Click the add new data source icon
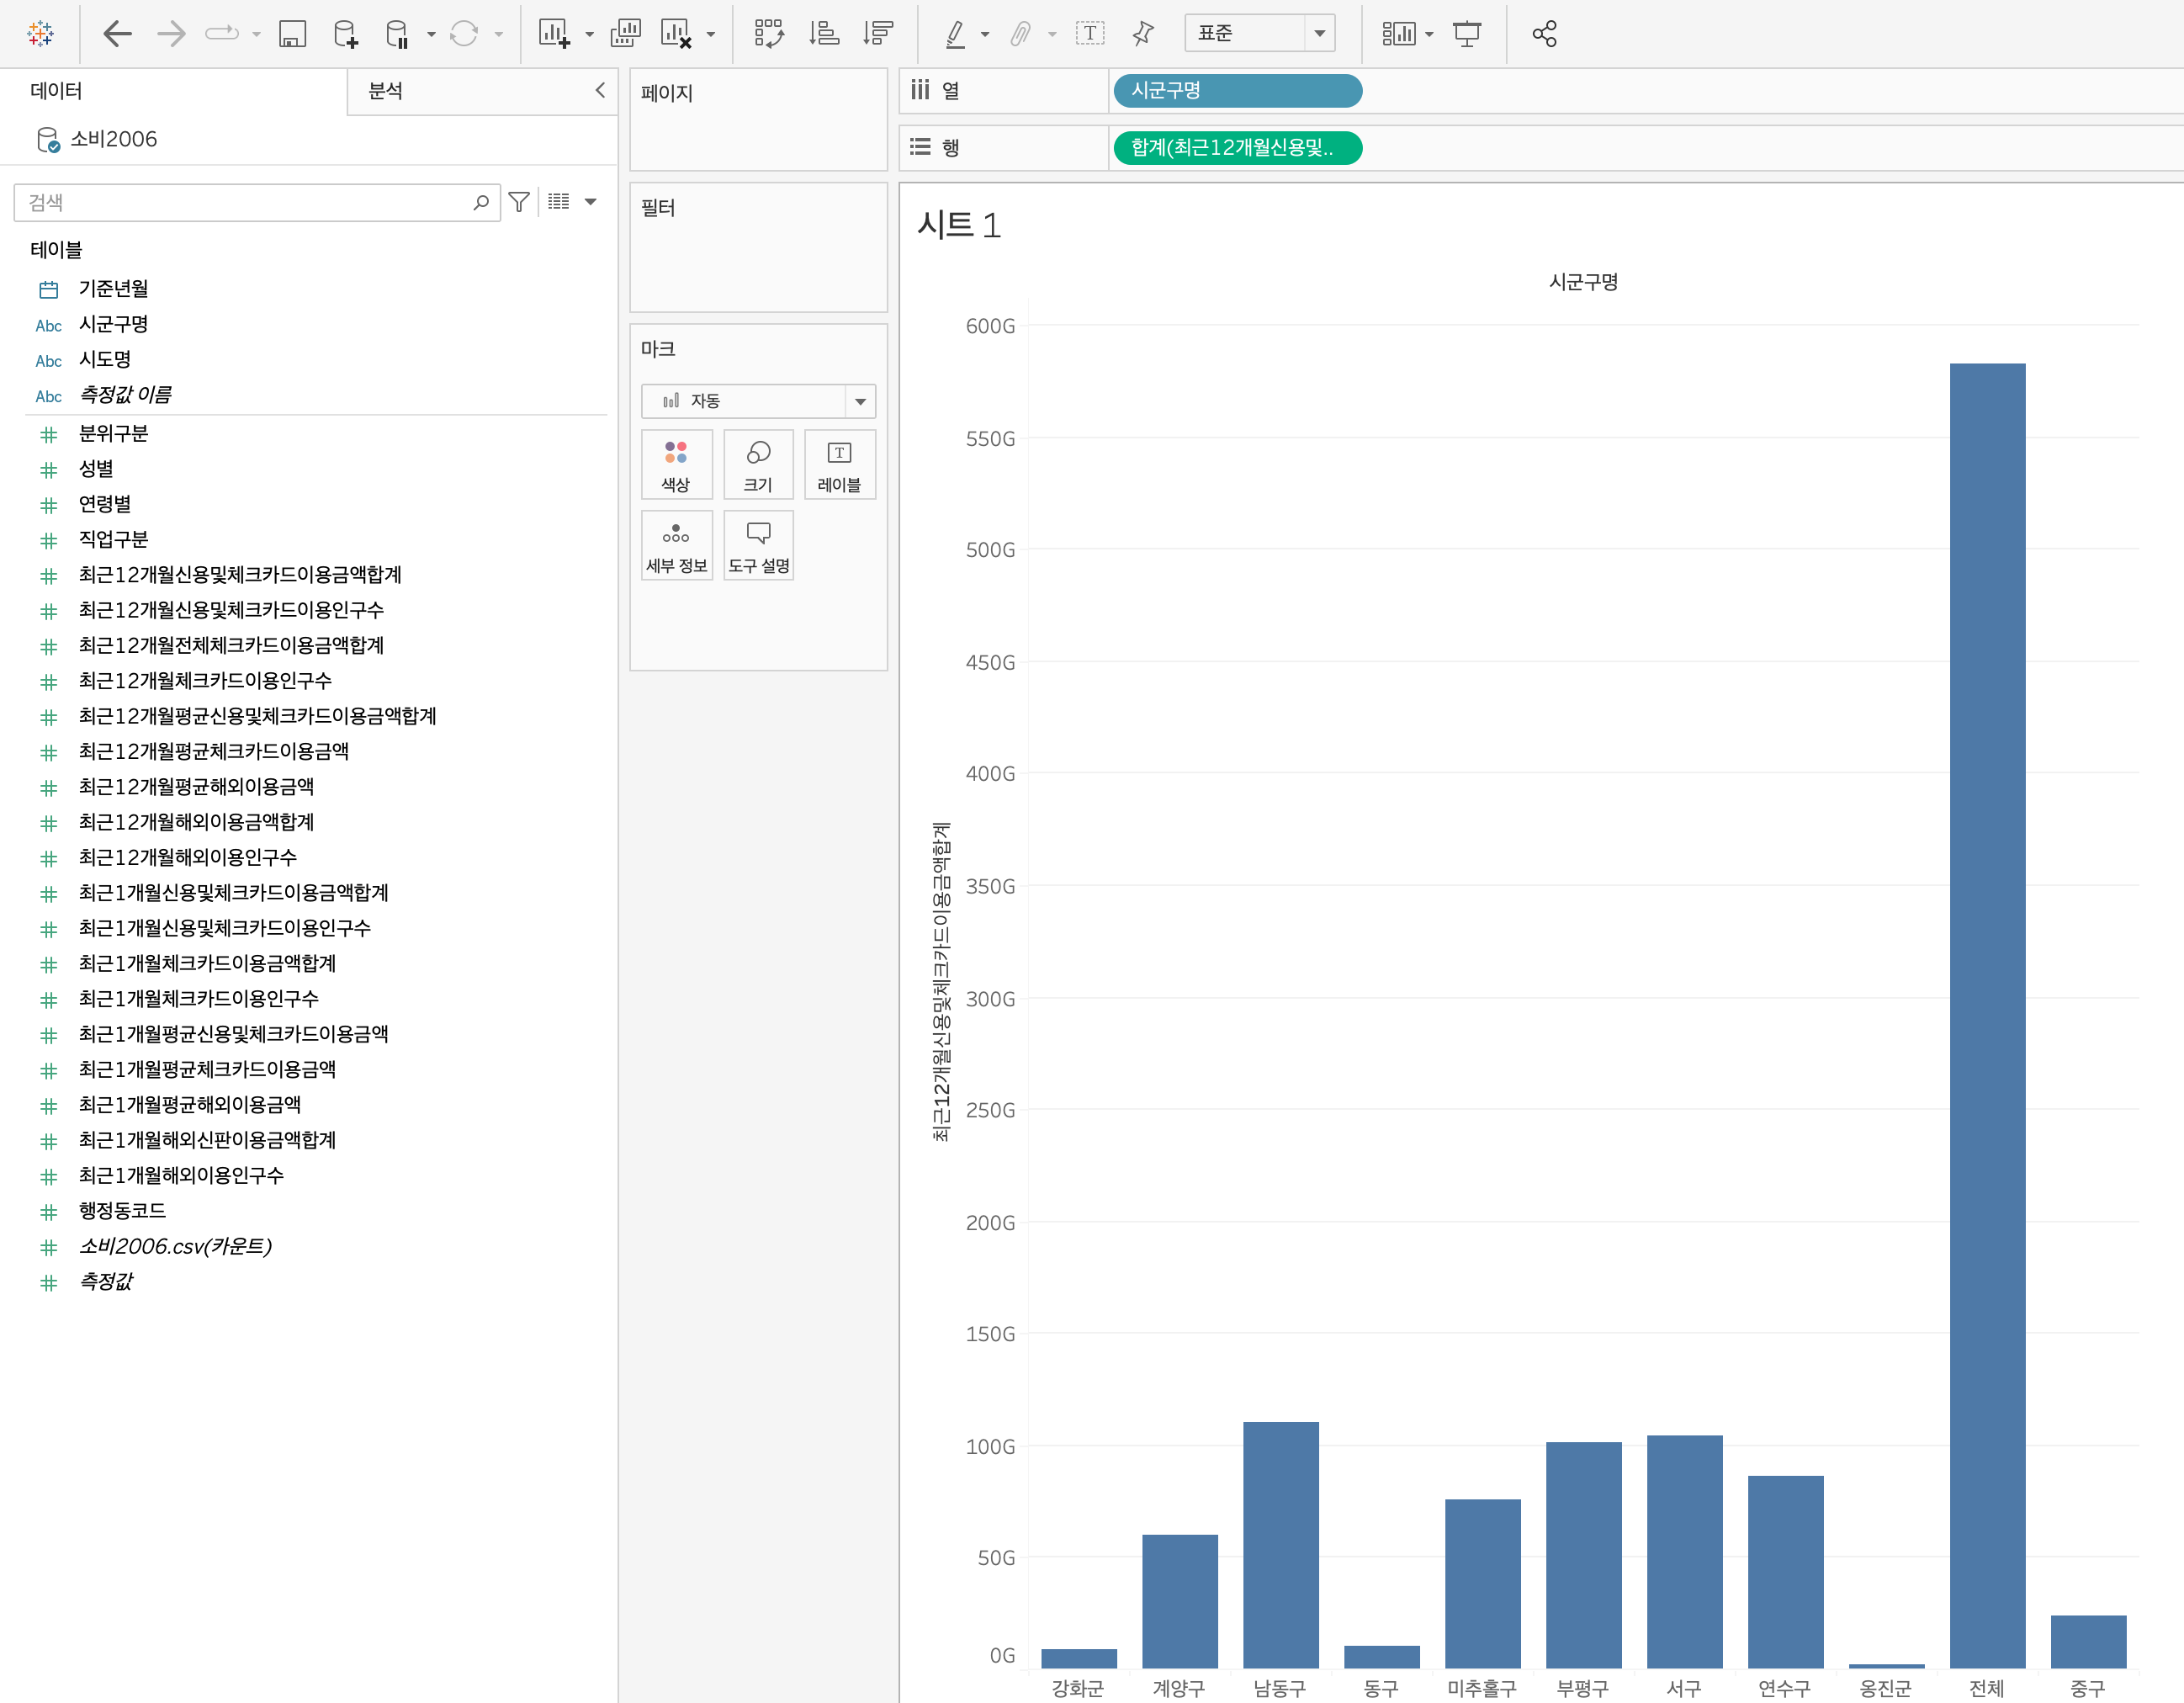The image size is (2184, 1703). point(346,34)
